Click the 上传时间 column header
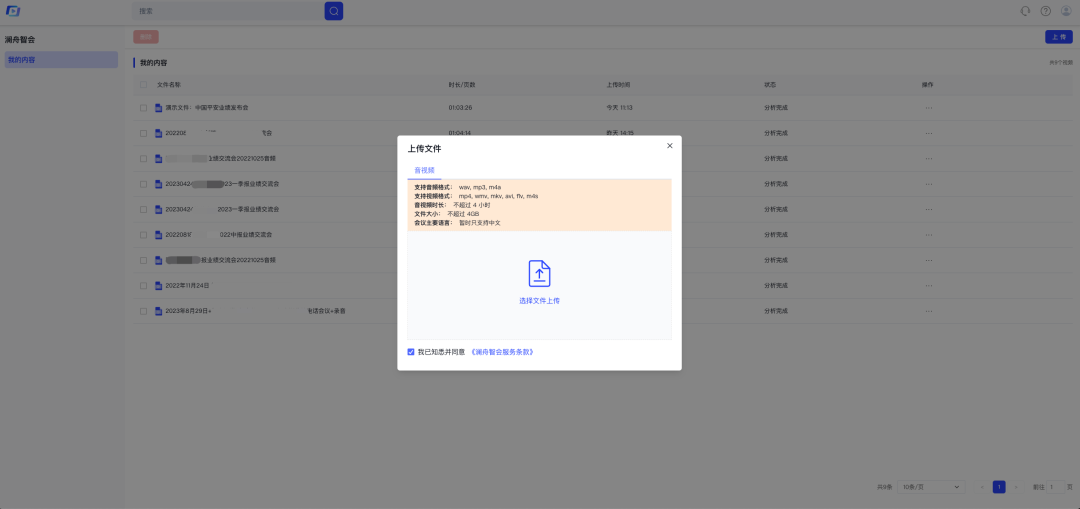This screenshot has height=509, width=1080. (618, 85)
